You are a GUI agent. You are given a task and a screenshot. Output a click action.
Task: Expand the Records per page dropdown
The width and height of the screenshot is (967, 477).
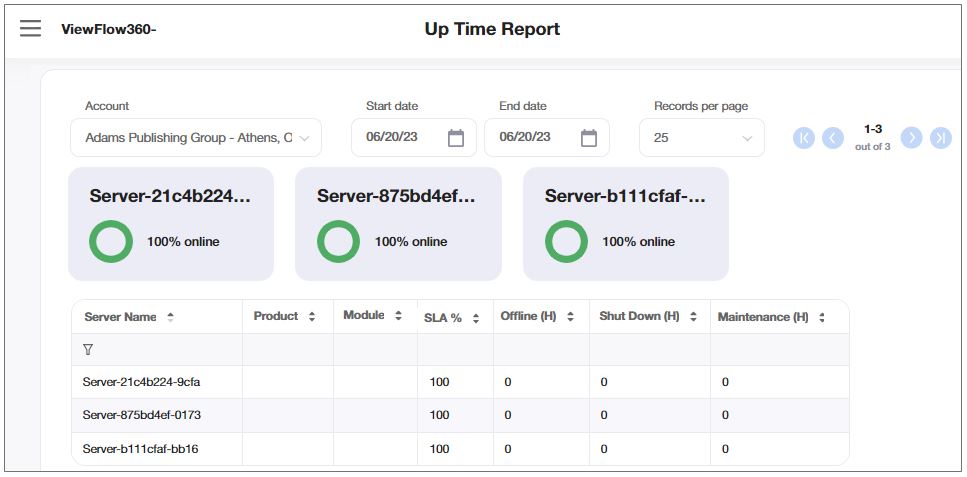click(x=701, y=138)
